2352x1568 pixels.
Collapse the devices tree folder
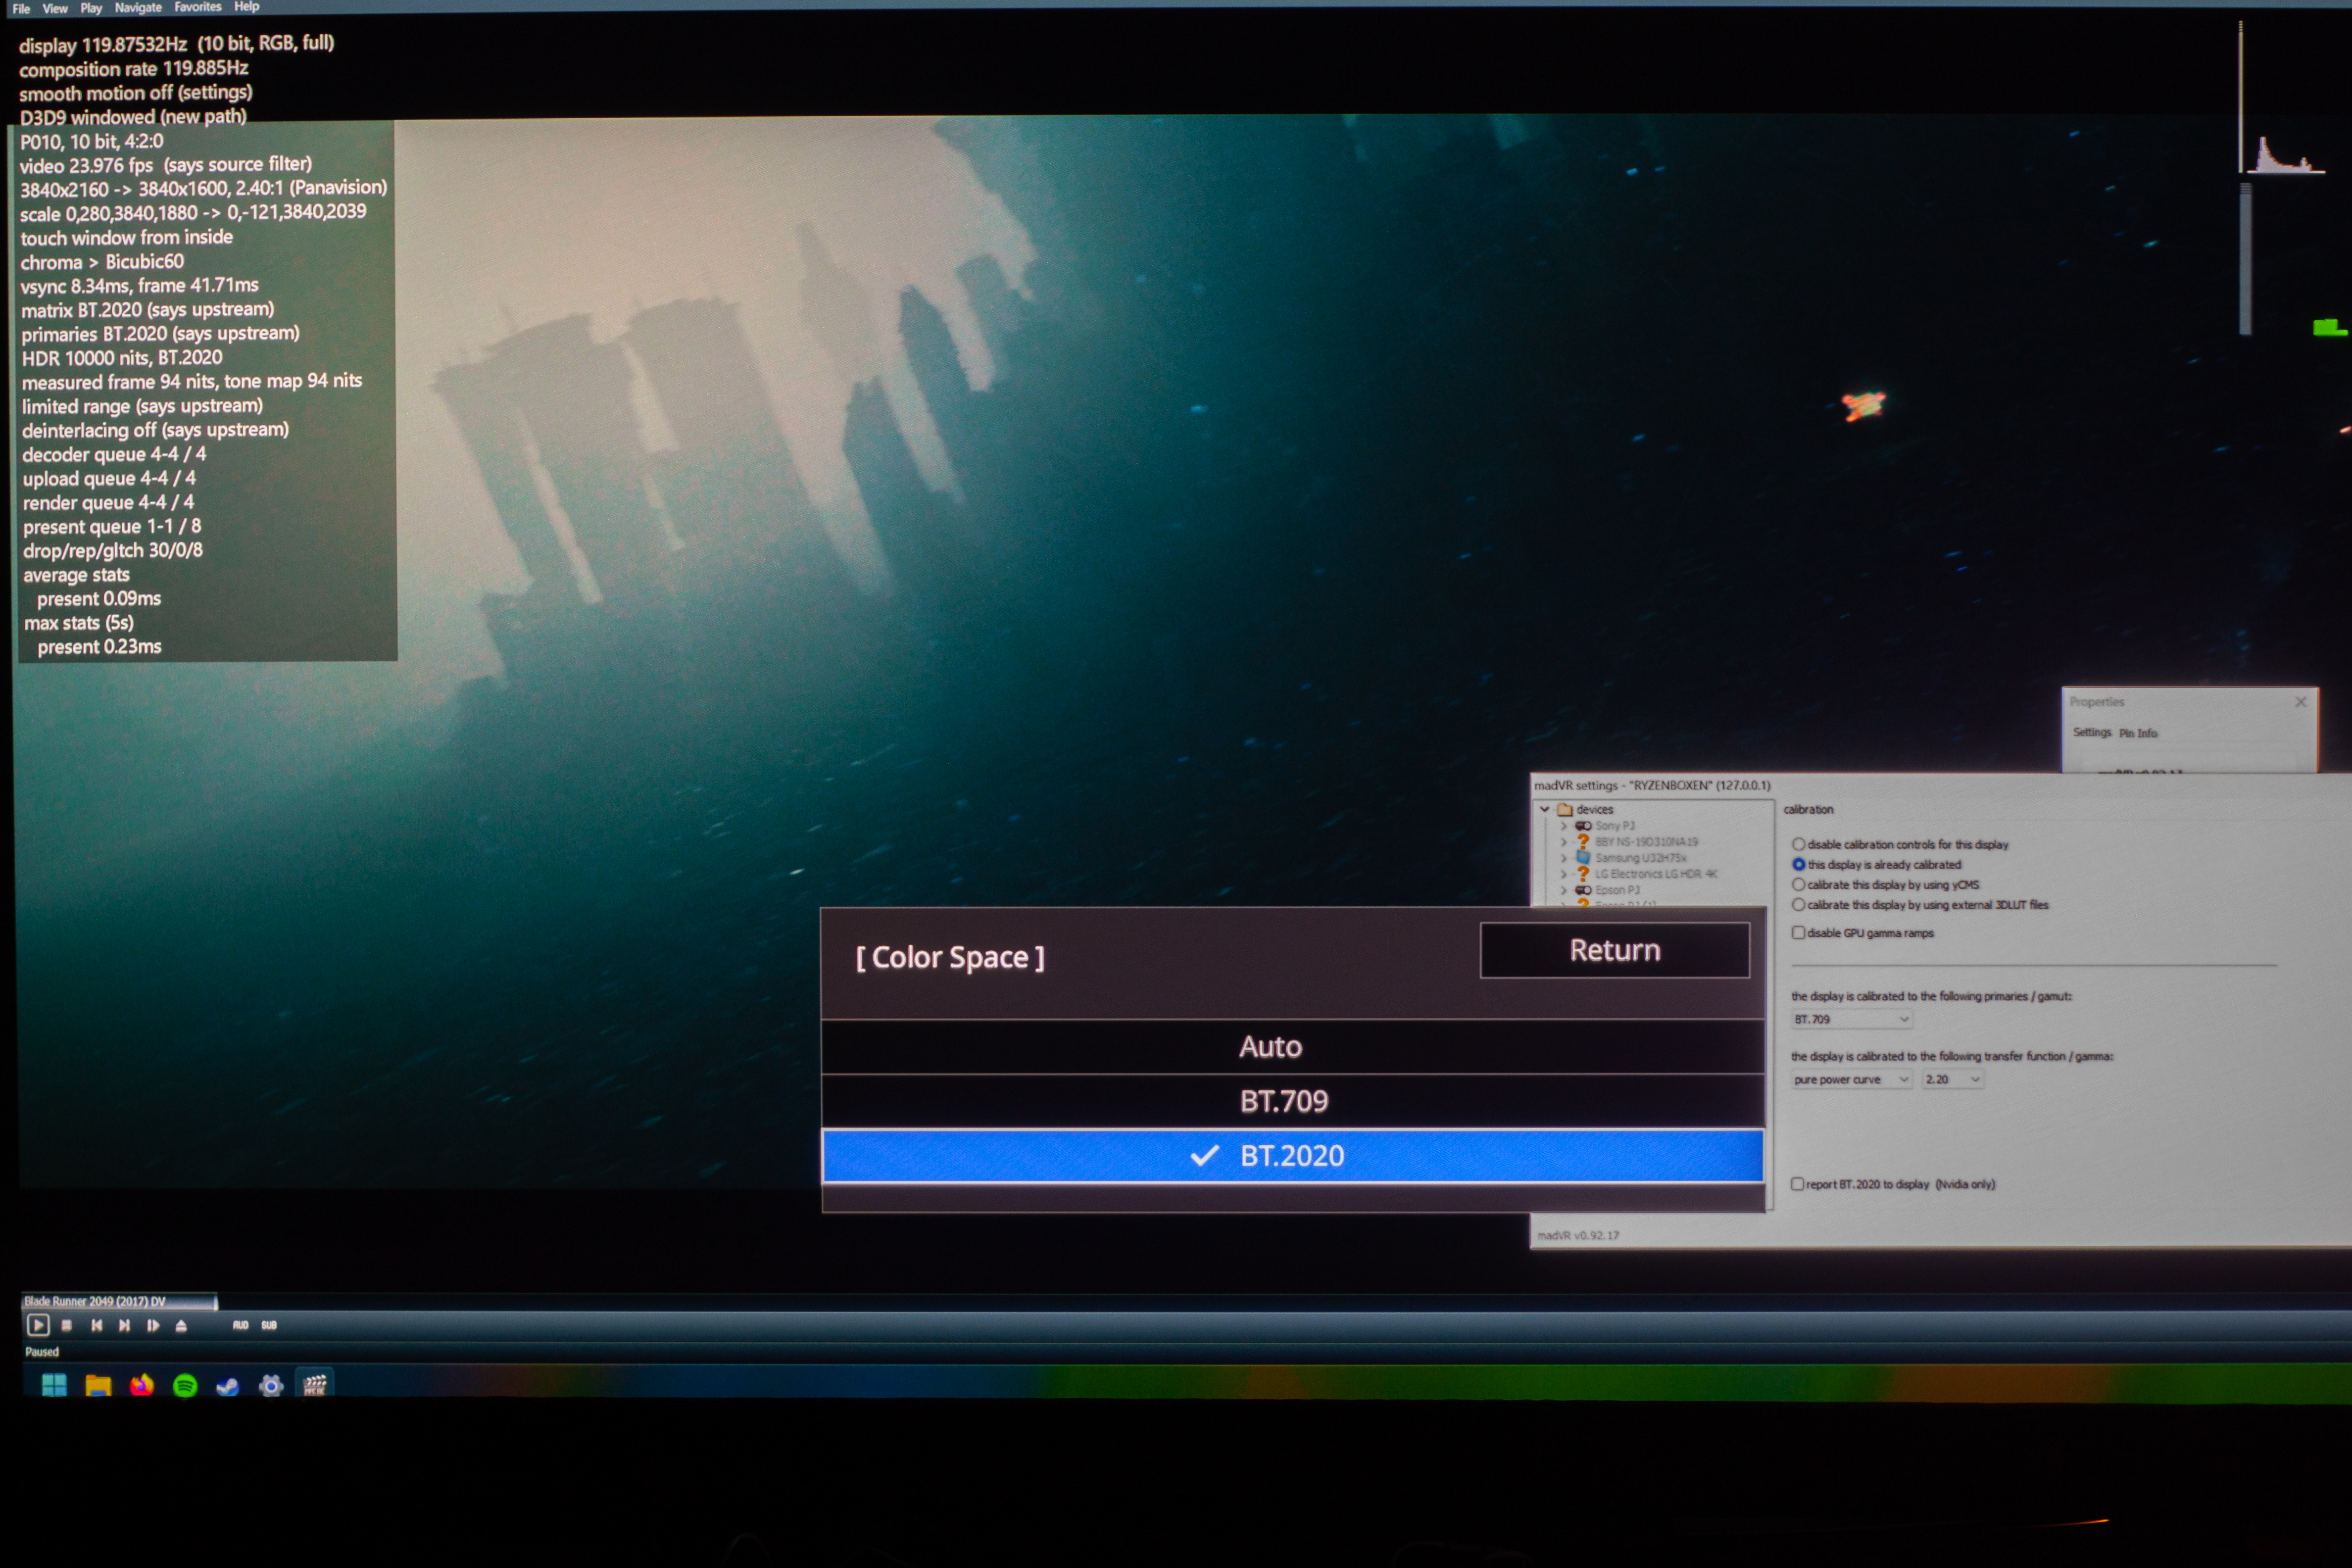(x=1545, y=809)
